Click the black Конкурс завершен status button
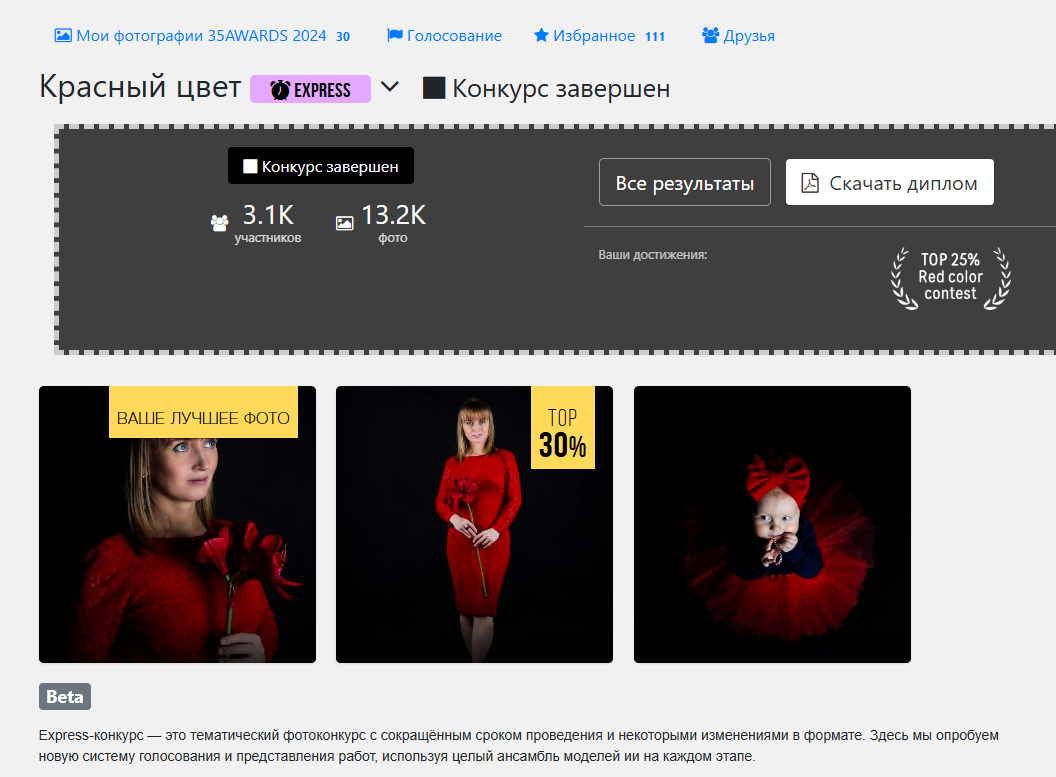This screenshot has width=1056, height=777. click(x=321, y=166)
